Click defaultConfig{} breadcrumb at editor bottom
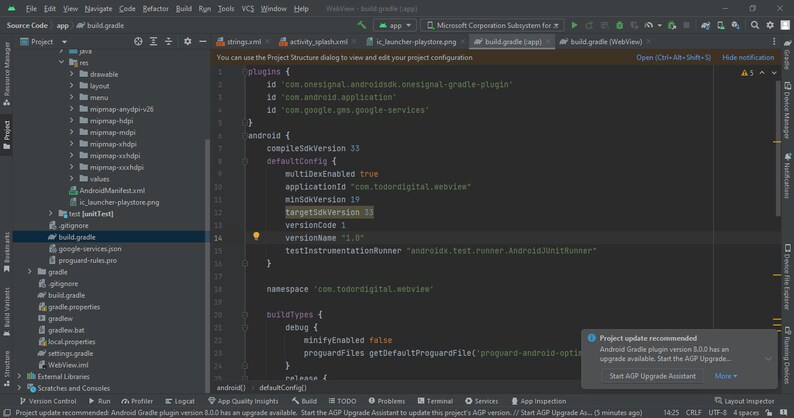Image resolution: width=794 pixels, height=418 pixels. [x=283, y=388]
